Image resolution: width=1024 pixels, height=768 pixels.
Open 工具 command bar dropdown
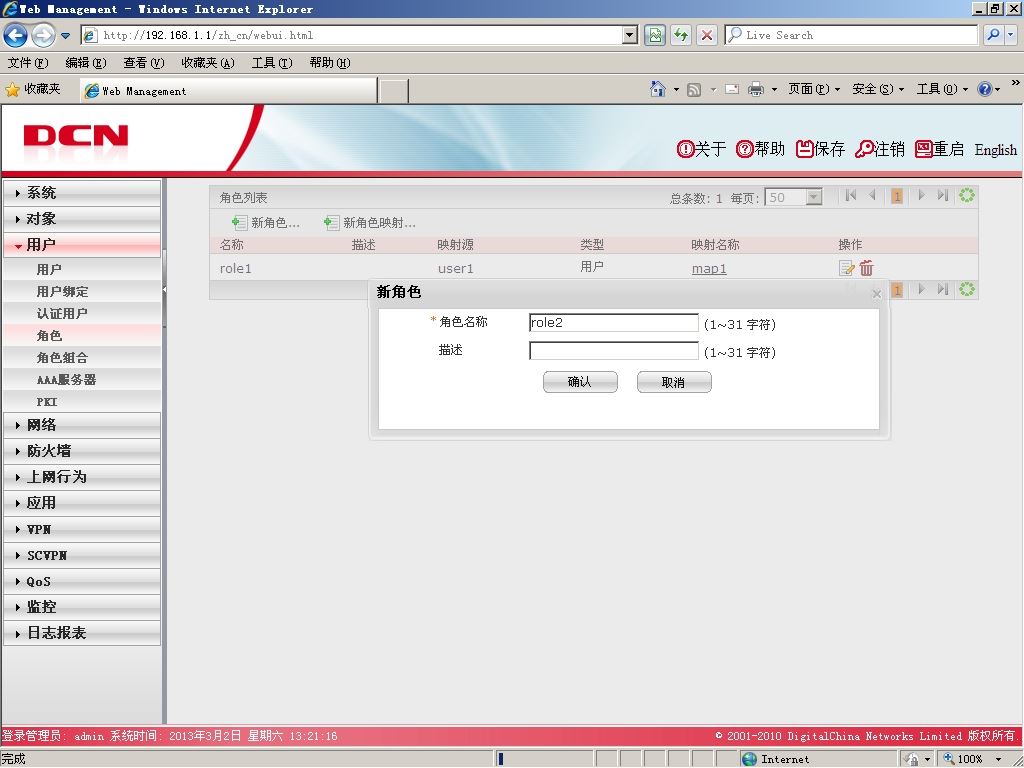tap(942, 89)
